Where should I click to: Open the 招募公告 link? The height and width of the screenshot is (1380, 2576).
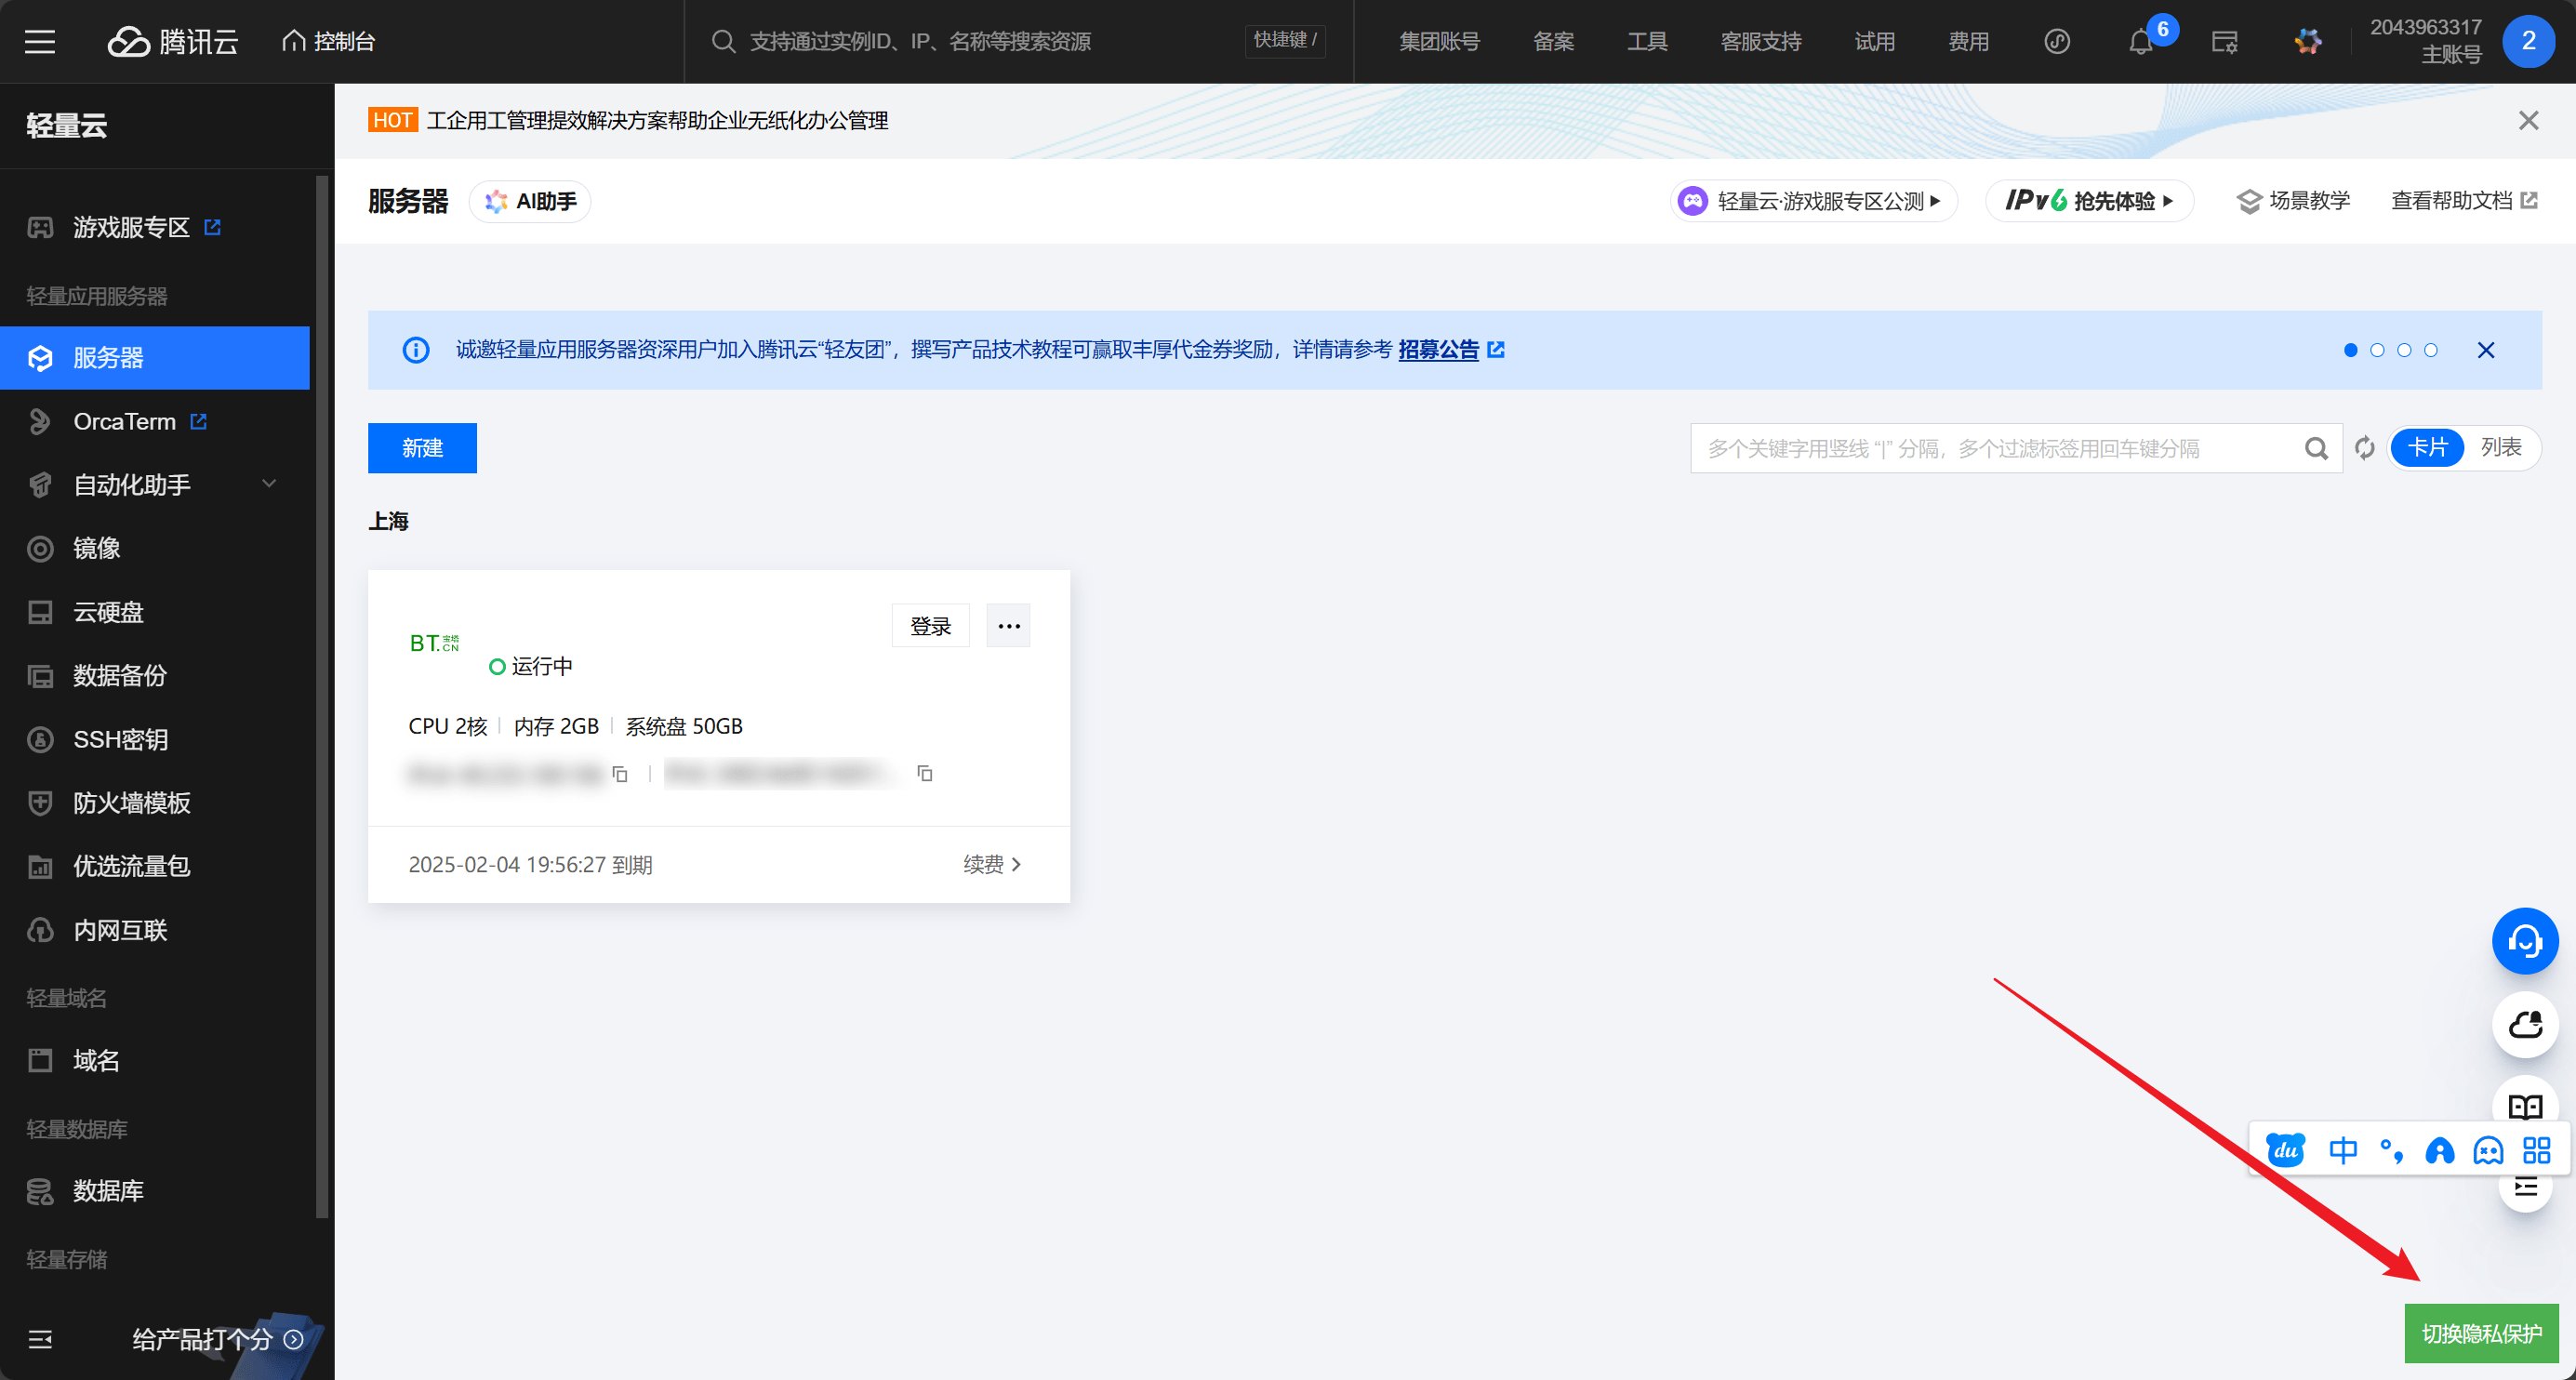coord(1438,350)
